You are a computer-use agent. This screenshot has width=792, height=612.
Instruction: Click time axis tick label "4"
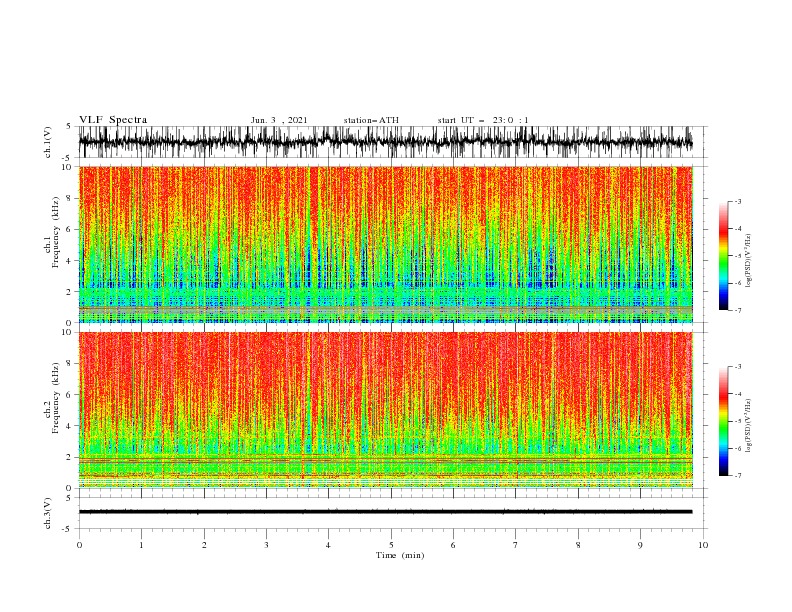coord(328,545)
